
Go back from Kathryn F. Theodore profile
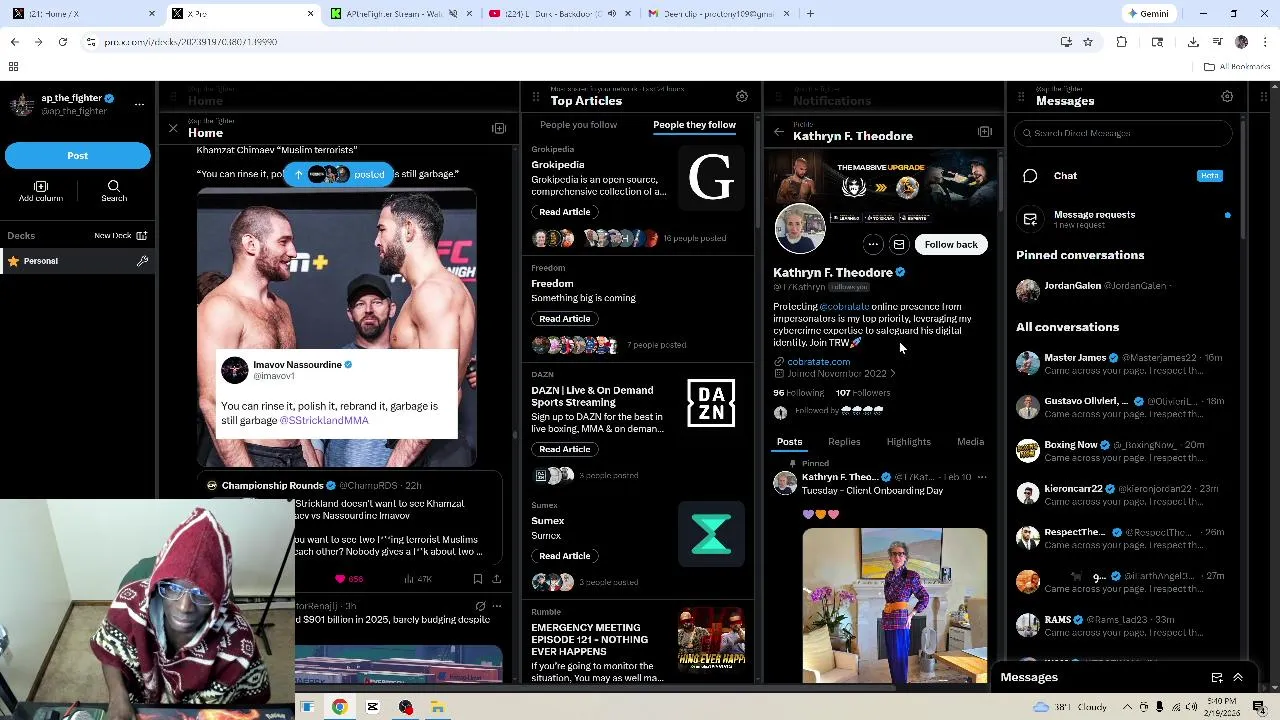click(x=779, y=132)
